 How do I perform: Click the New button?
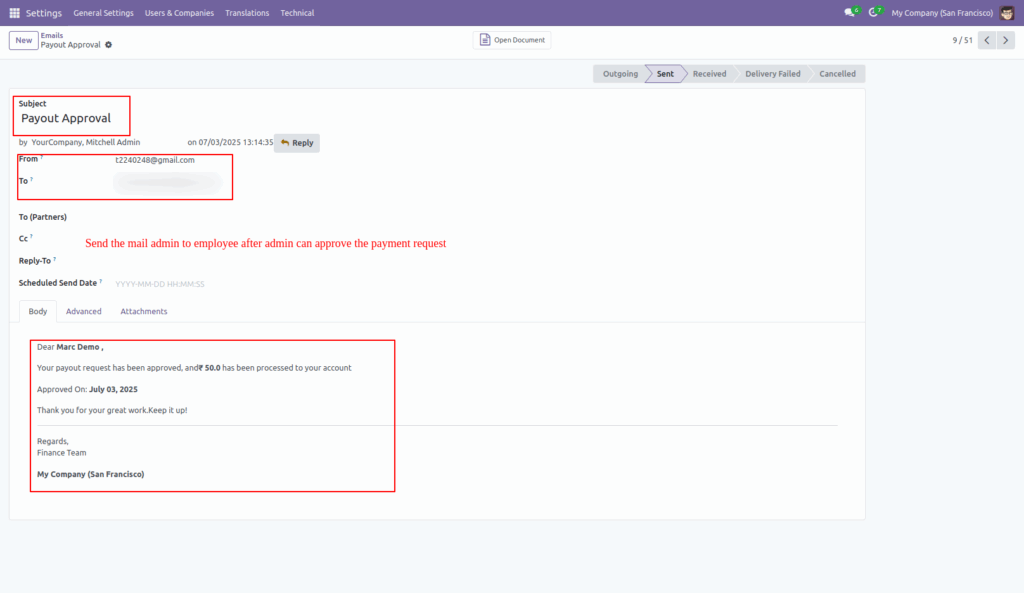point(23,40)
